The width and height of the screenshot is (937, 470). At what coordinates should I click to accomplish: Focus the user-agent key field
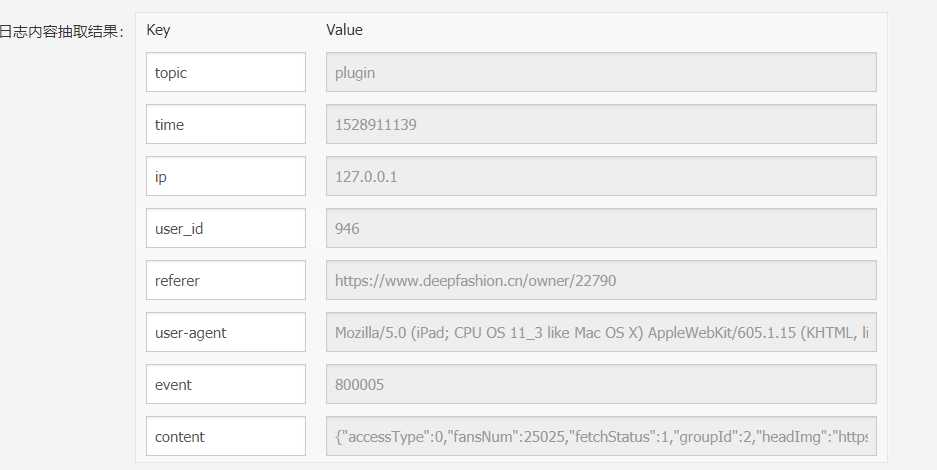point(225,333)
